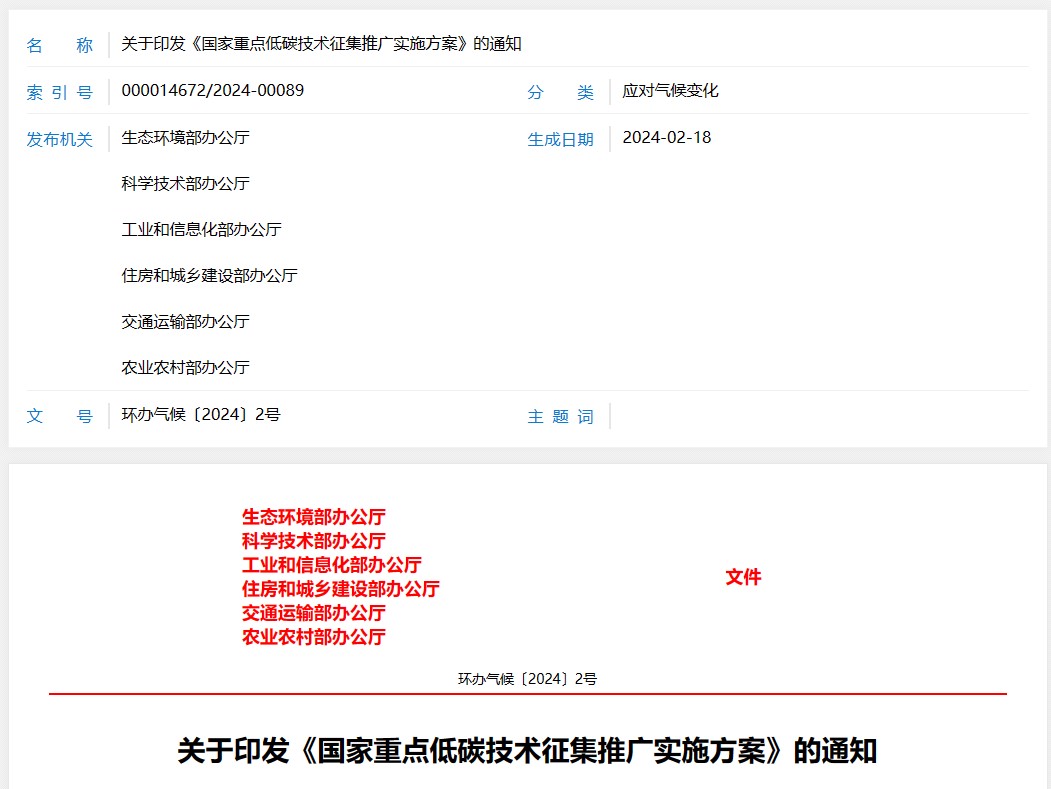
Task: Click centered document number above the red line
Action: point(527,679)
